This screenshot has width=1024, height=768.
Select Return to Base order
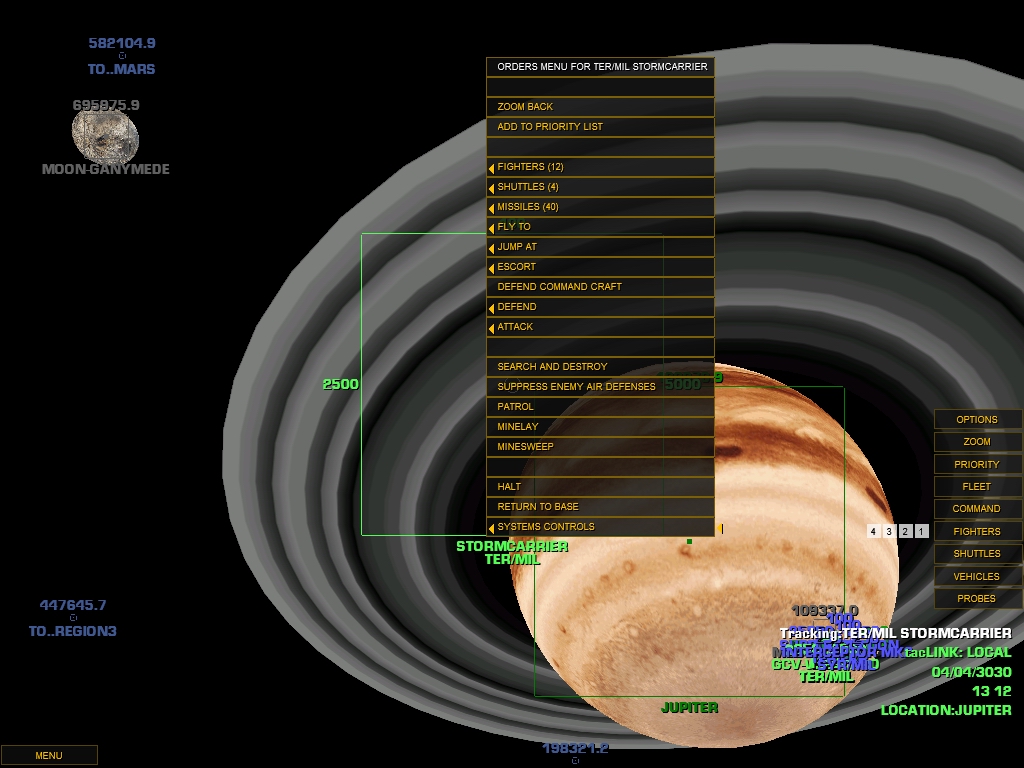tap(600, 507)
